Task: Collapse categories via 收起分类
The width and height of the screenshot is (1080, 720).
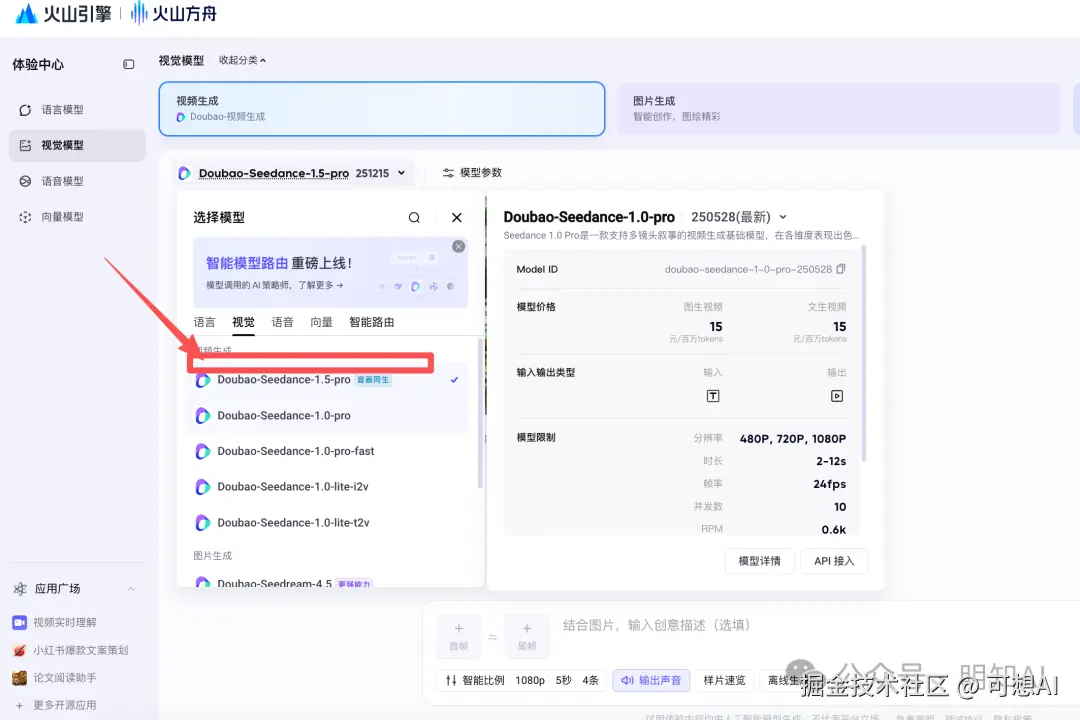Action: click(242, 60)
